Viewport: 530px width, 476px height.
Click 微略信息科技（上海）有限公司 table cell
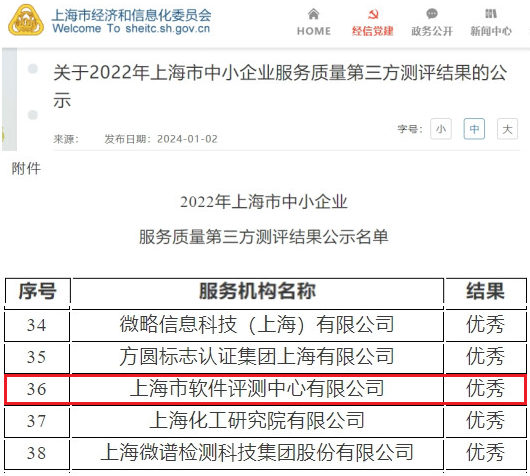[257, 325]
